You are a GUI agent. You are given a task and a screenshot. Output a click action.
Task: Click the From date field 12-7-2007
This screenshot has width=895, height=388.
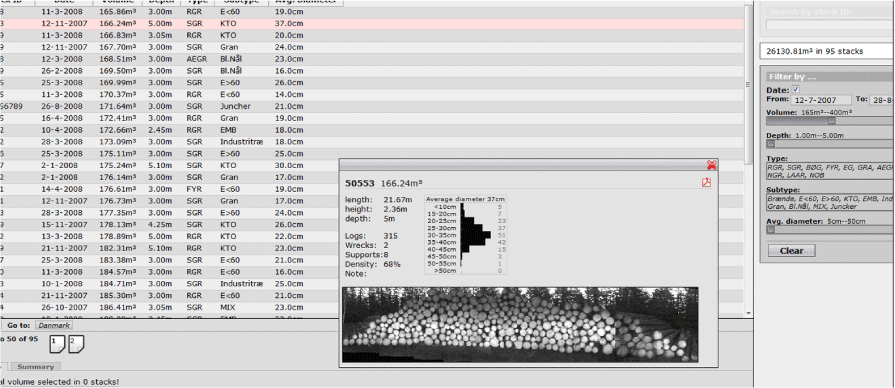click(820, 100)
